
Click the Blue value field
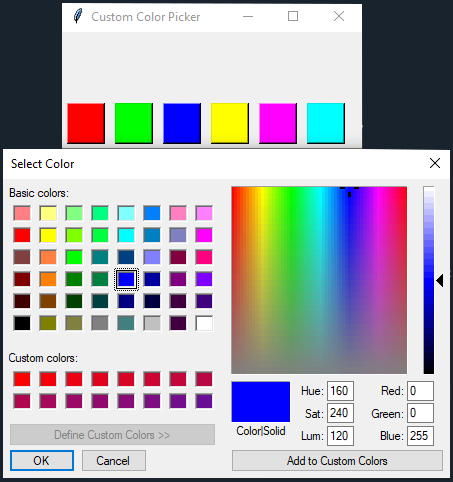(420, 436)
